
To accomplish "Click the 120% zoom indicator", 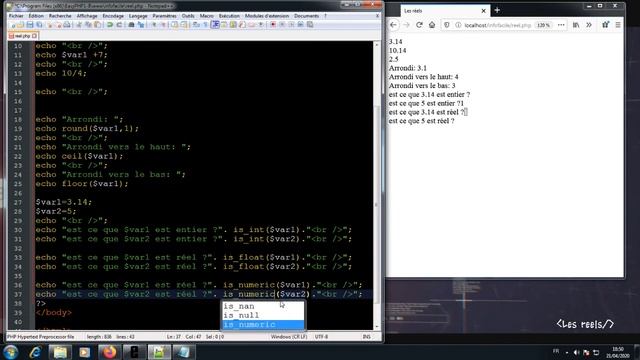I will 543,25.
